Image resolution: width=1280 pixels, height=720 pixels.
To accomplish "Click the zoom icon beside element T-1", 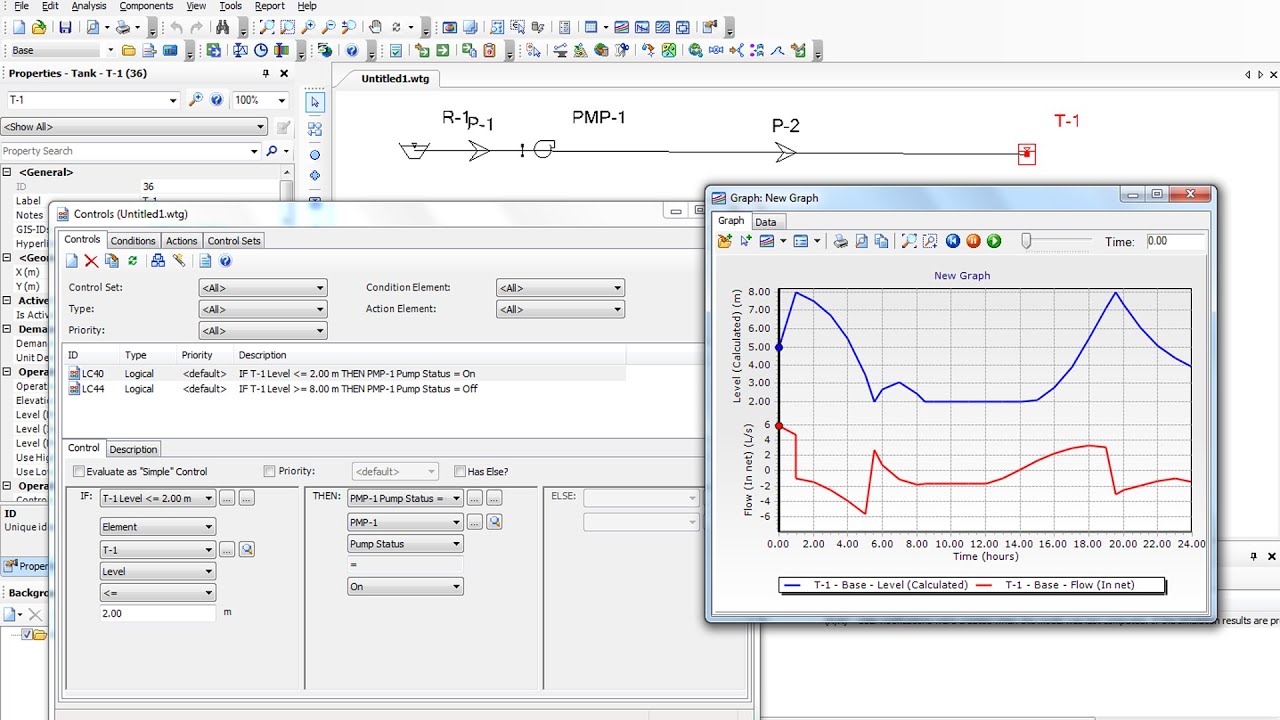I will point(246,549).
